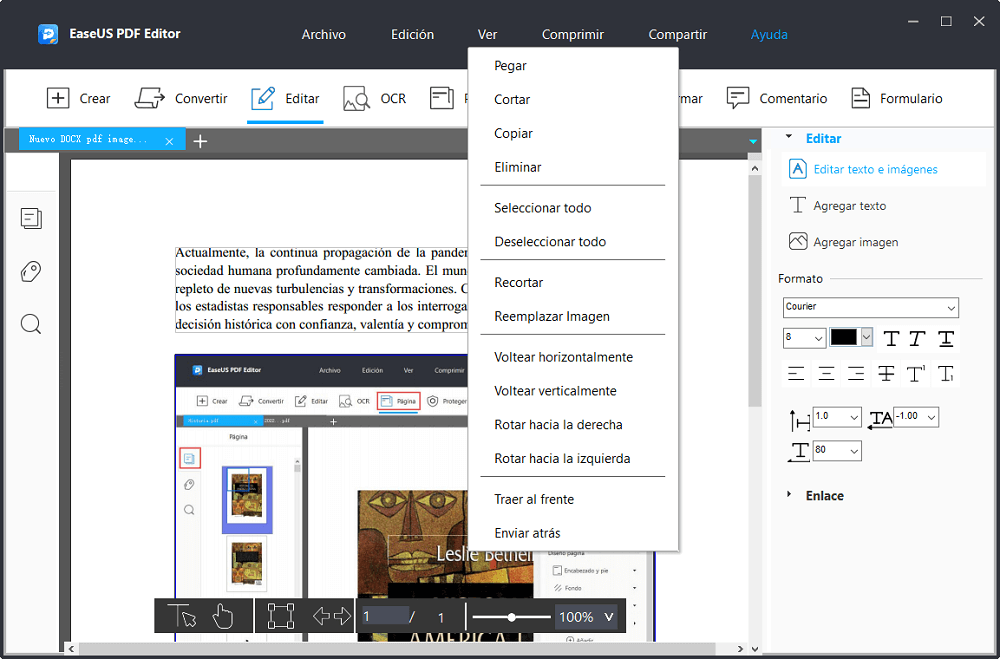Open horizontal scale 80 dropdown
The image size is (1000, 659).
[x=837, y=451]
